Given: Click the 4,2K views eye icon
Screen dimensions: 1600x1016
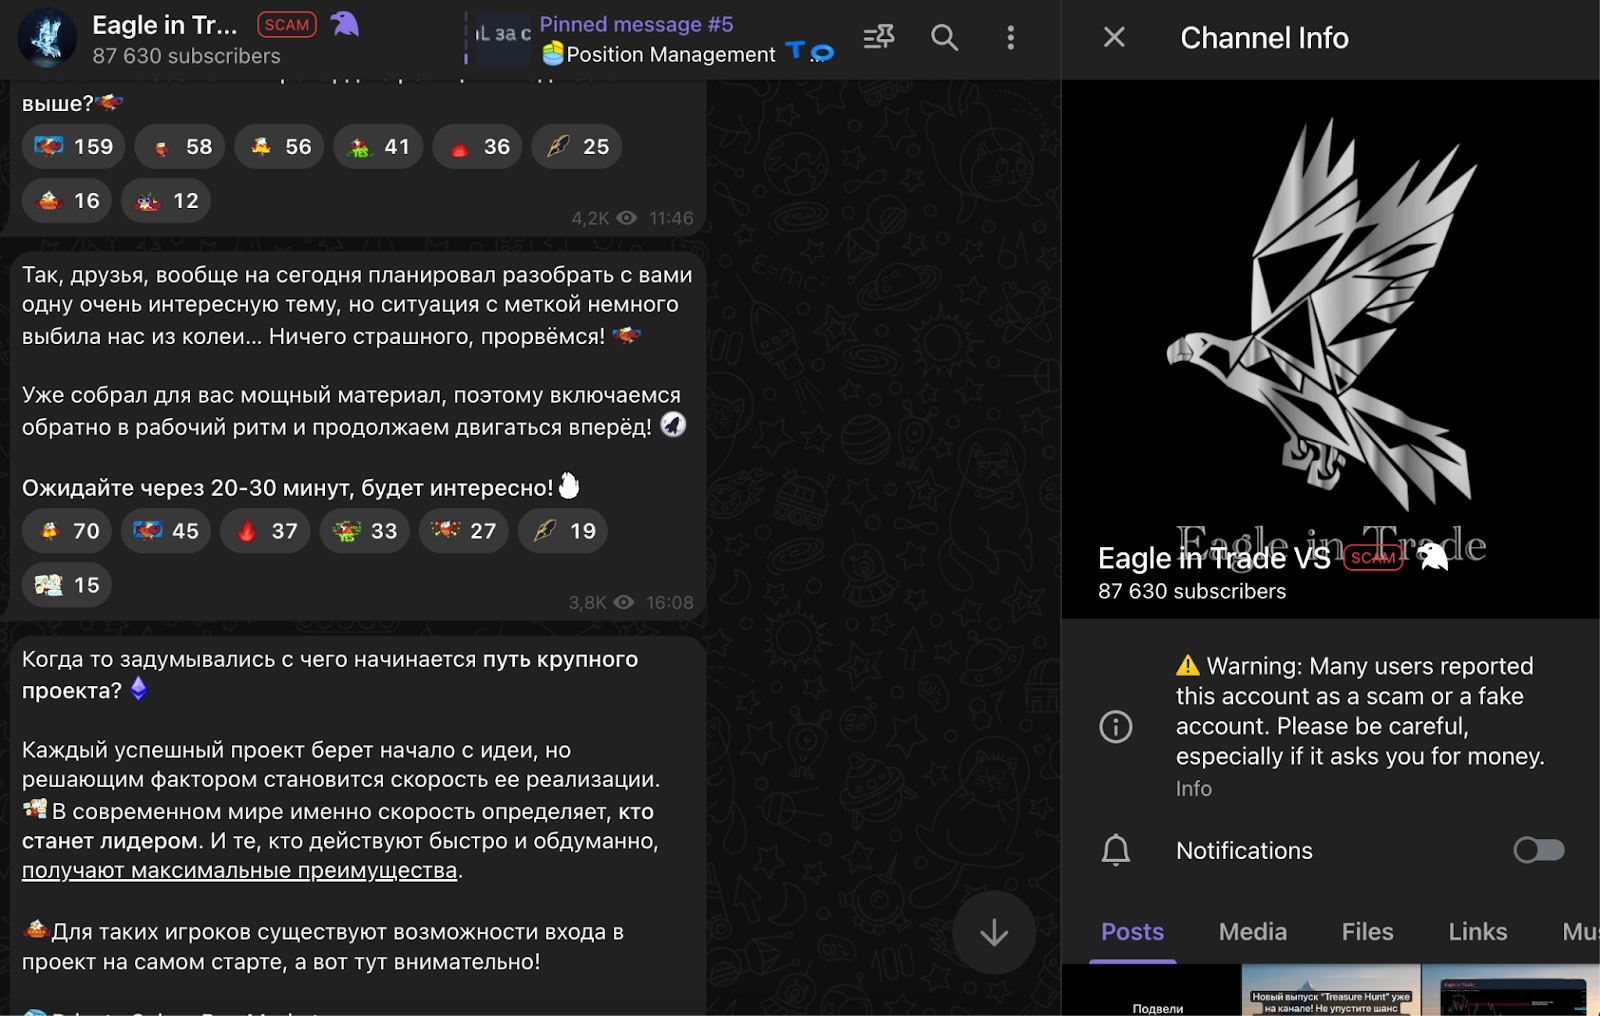Looking at the screenshot, I should pyautogui.click(x=627, y=218).
